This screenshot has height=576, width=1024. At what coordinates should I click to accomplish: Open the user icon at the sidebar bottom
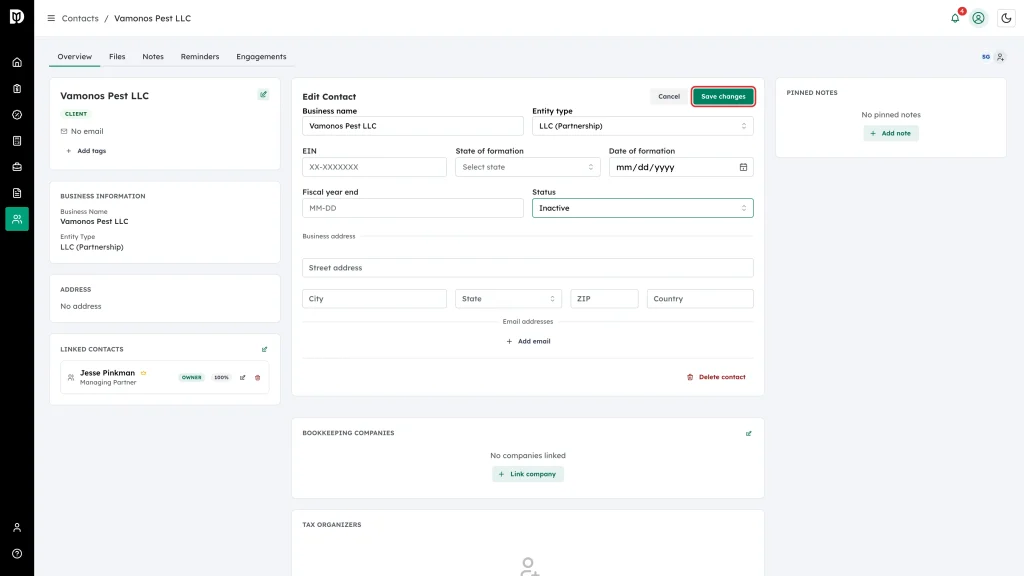click(17, 528)
